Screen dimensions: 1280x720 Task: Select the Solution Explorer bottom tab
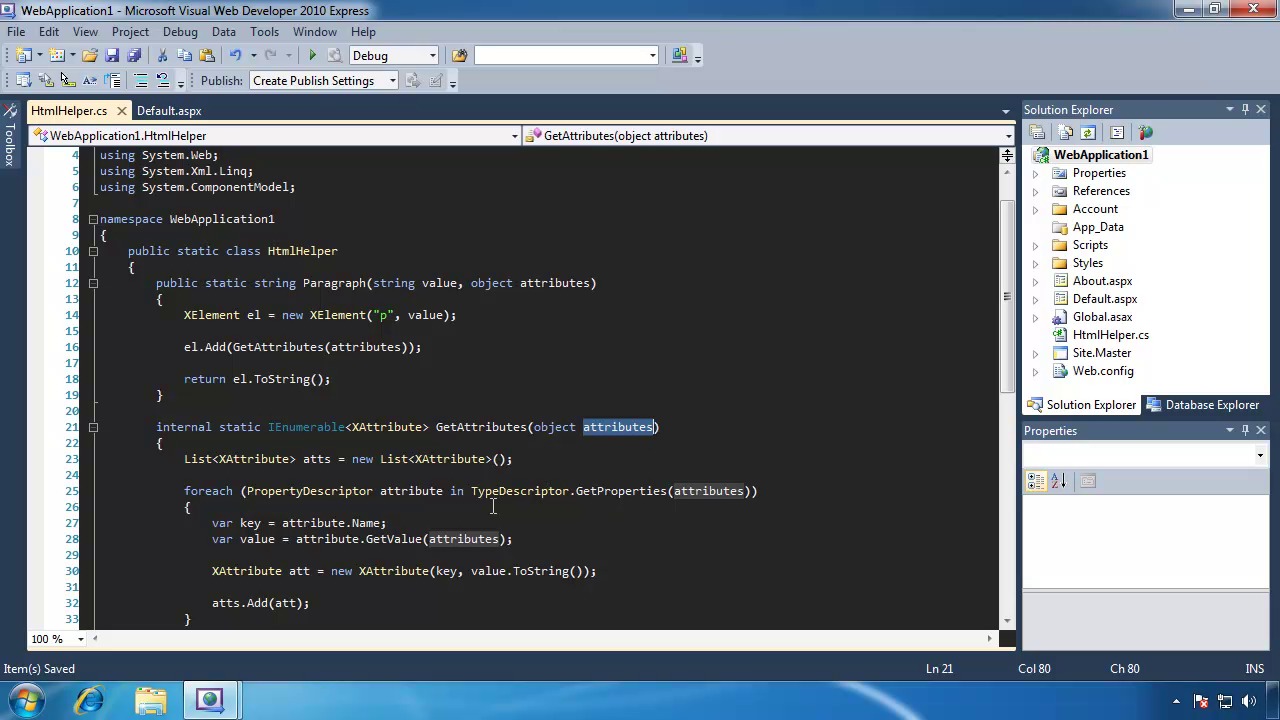click(x=1082, y=405)
